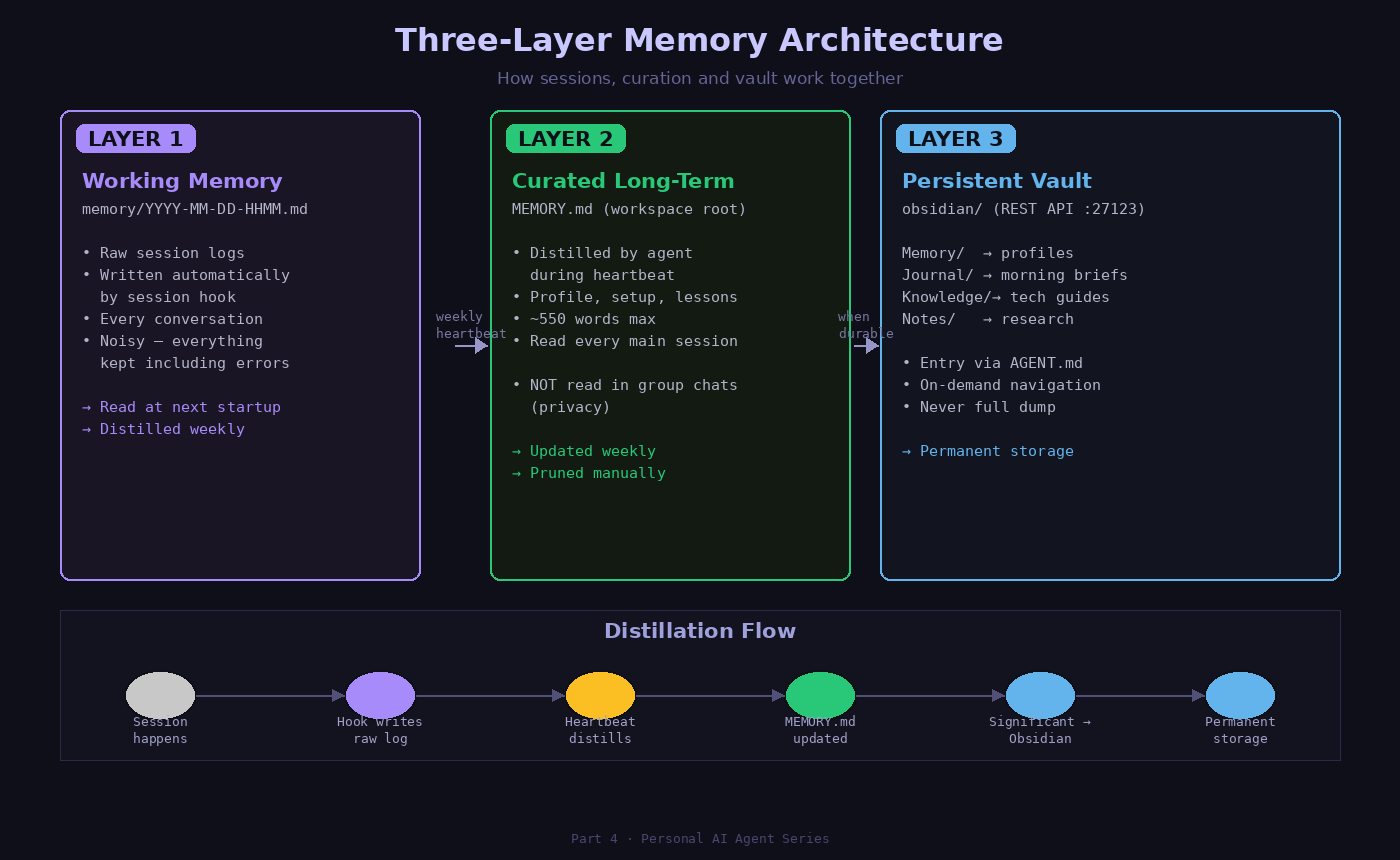This screenshot has width=1400, height=860.
Task: Click the final "Permanent storage" node
Action: pyautogui.click(x=1240, y=695)
